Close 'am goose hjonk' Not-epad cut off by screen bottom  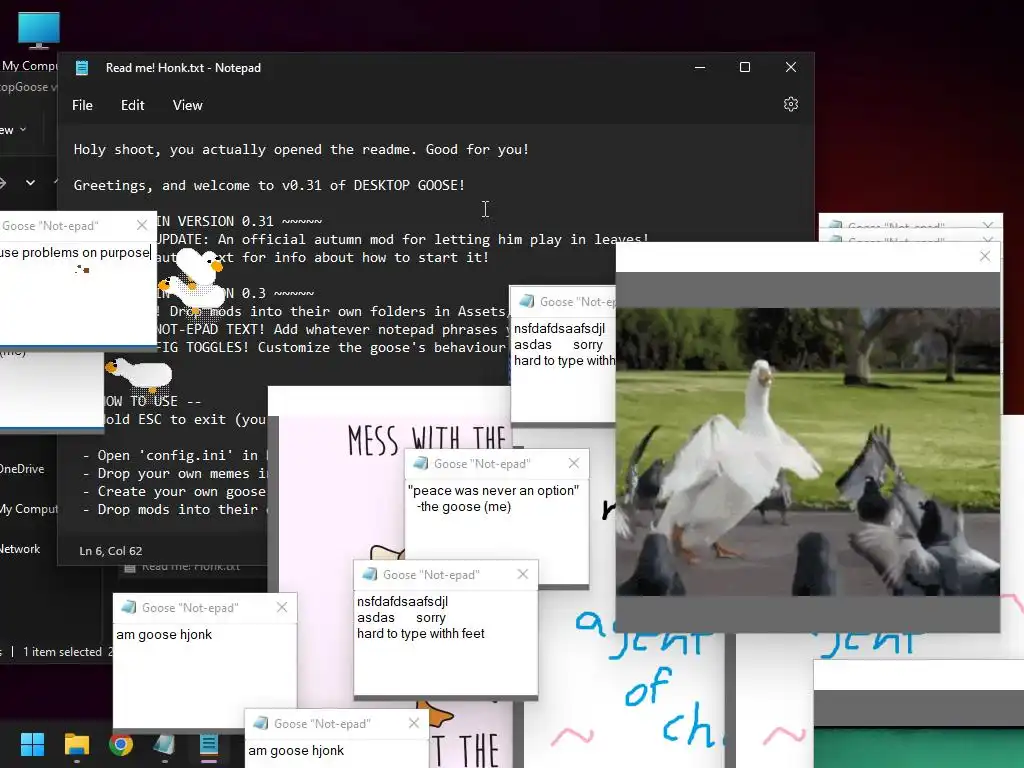coord(413,723)
